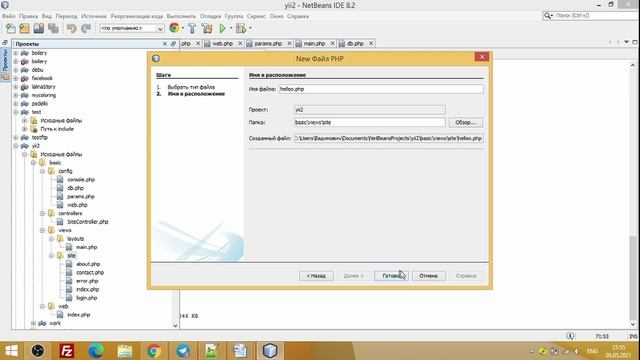The height and width of the screenshot is (360, 640).
Task: Click the Chrome browser icon in NetBeans toolbar
Action: pos(174,28)
